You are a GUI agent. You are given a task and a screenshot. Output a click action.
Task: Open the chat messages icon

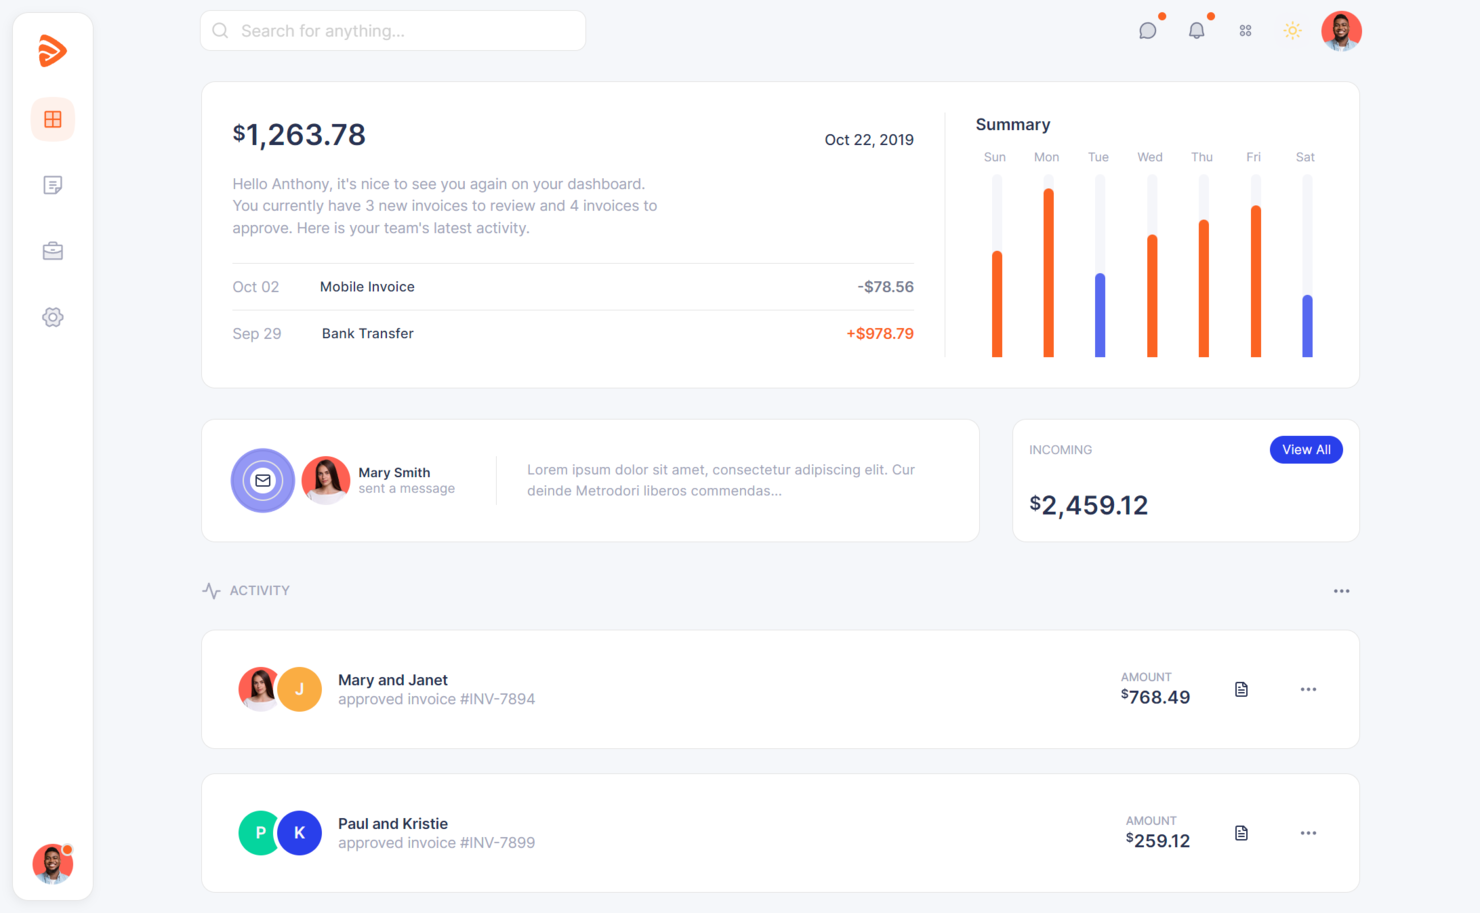(1147, 31)
